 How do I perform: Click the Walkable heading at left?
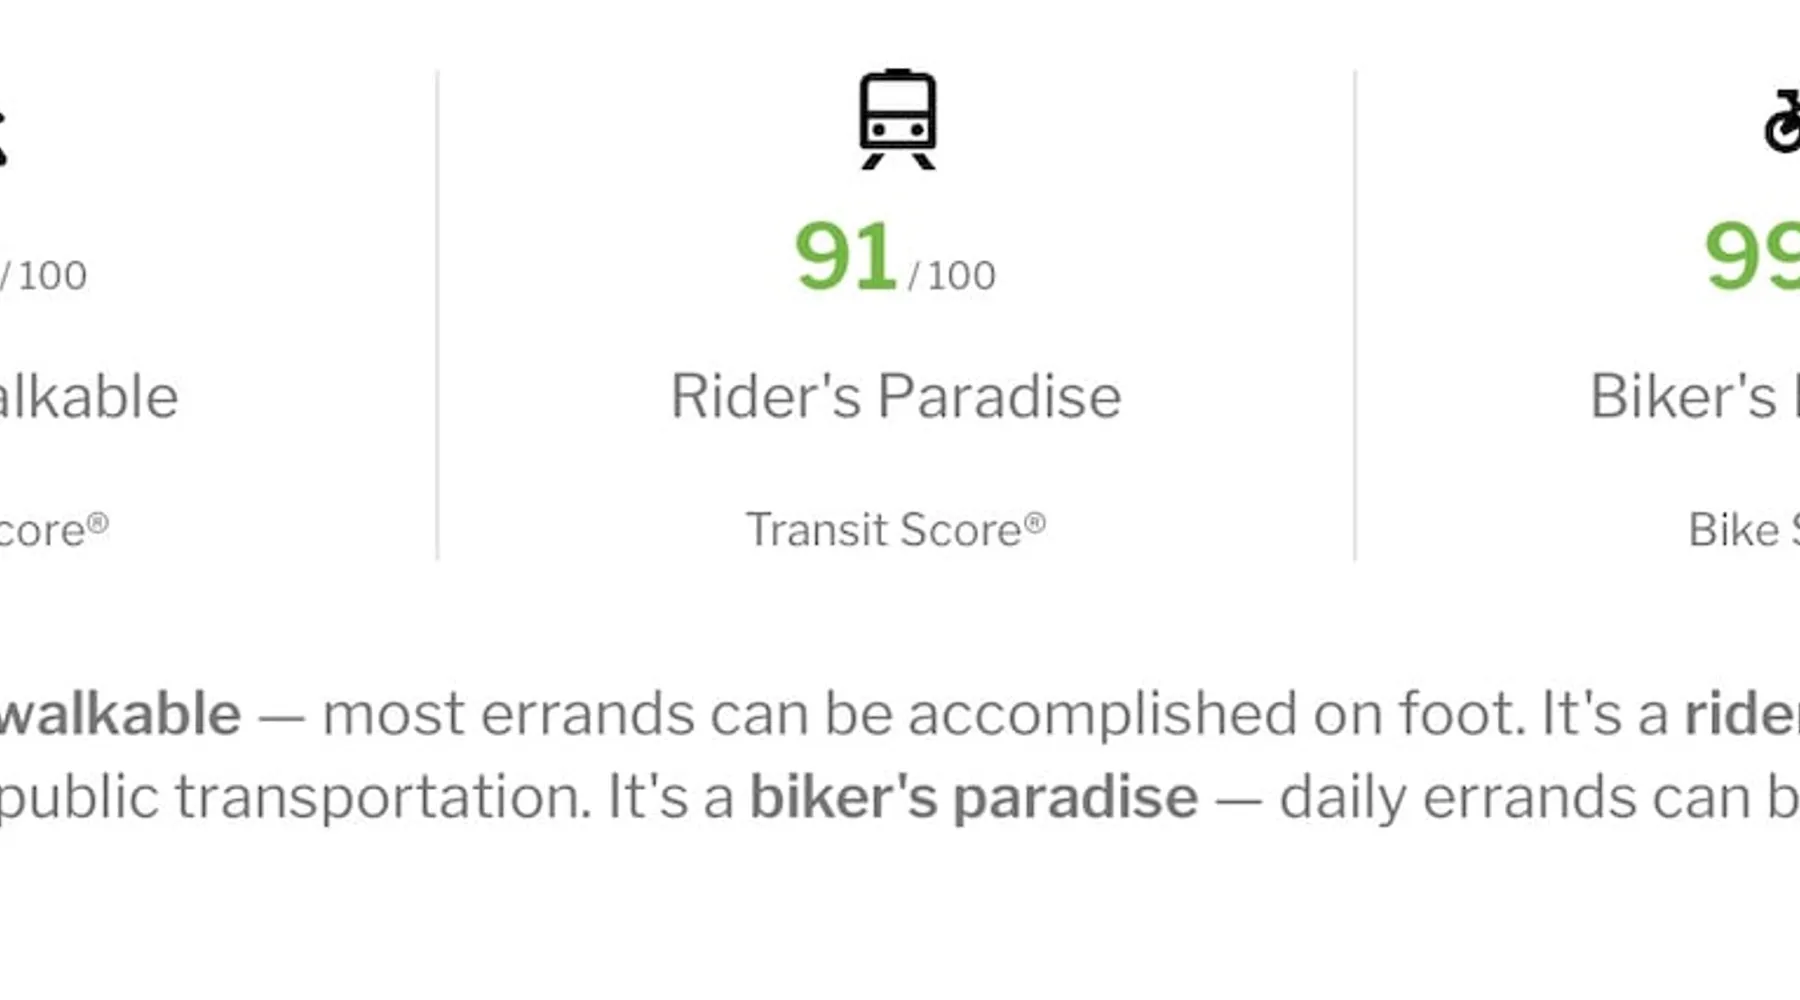[88, 397]
